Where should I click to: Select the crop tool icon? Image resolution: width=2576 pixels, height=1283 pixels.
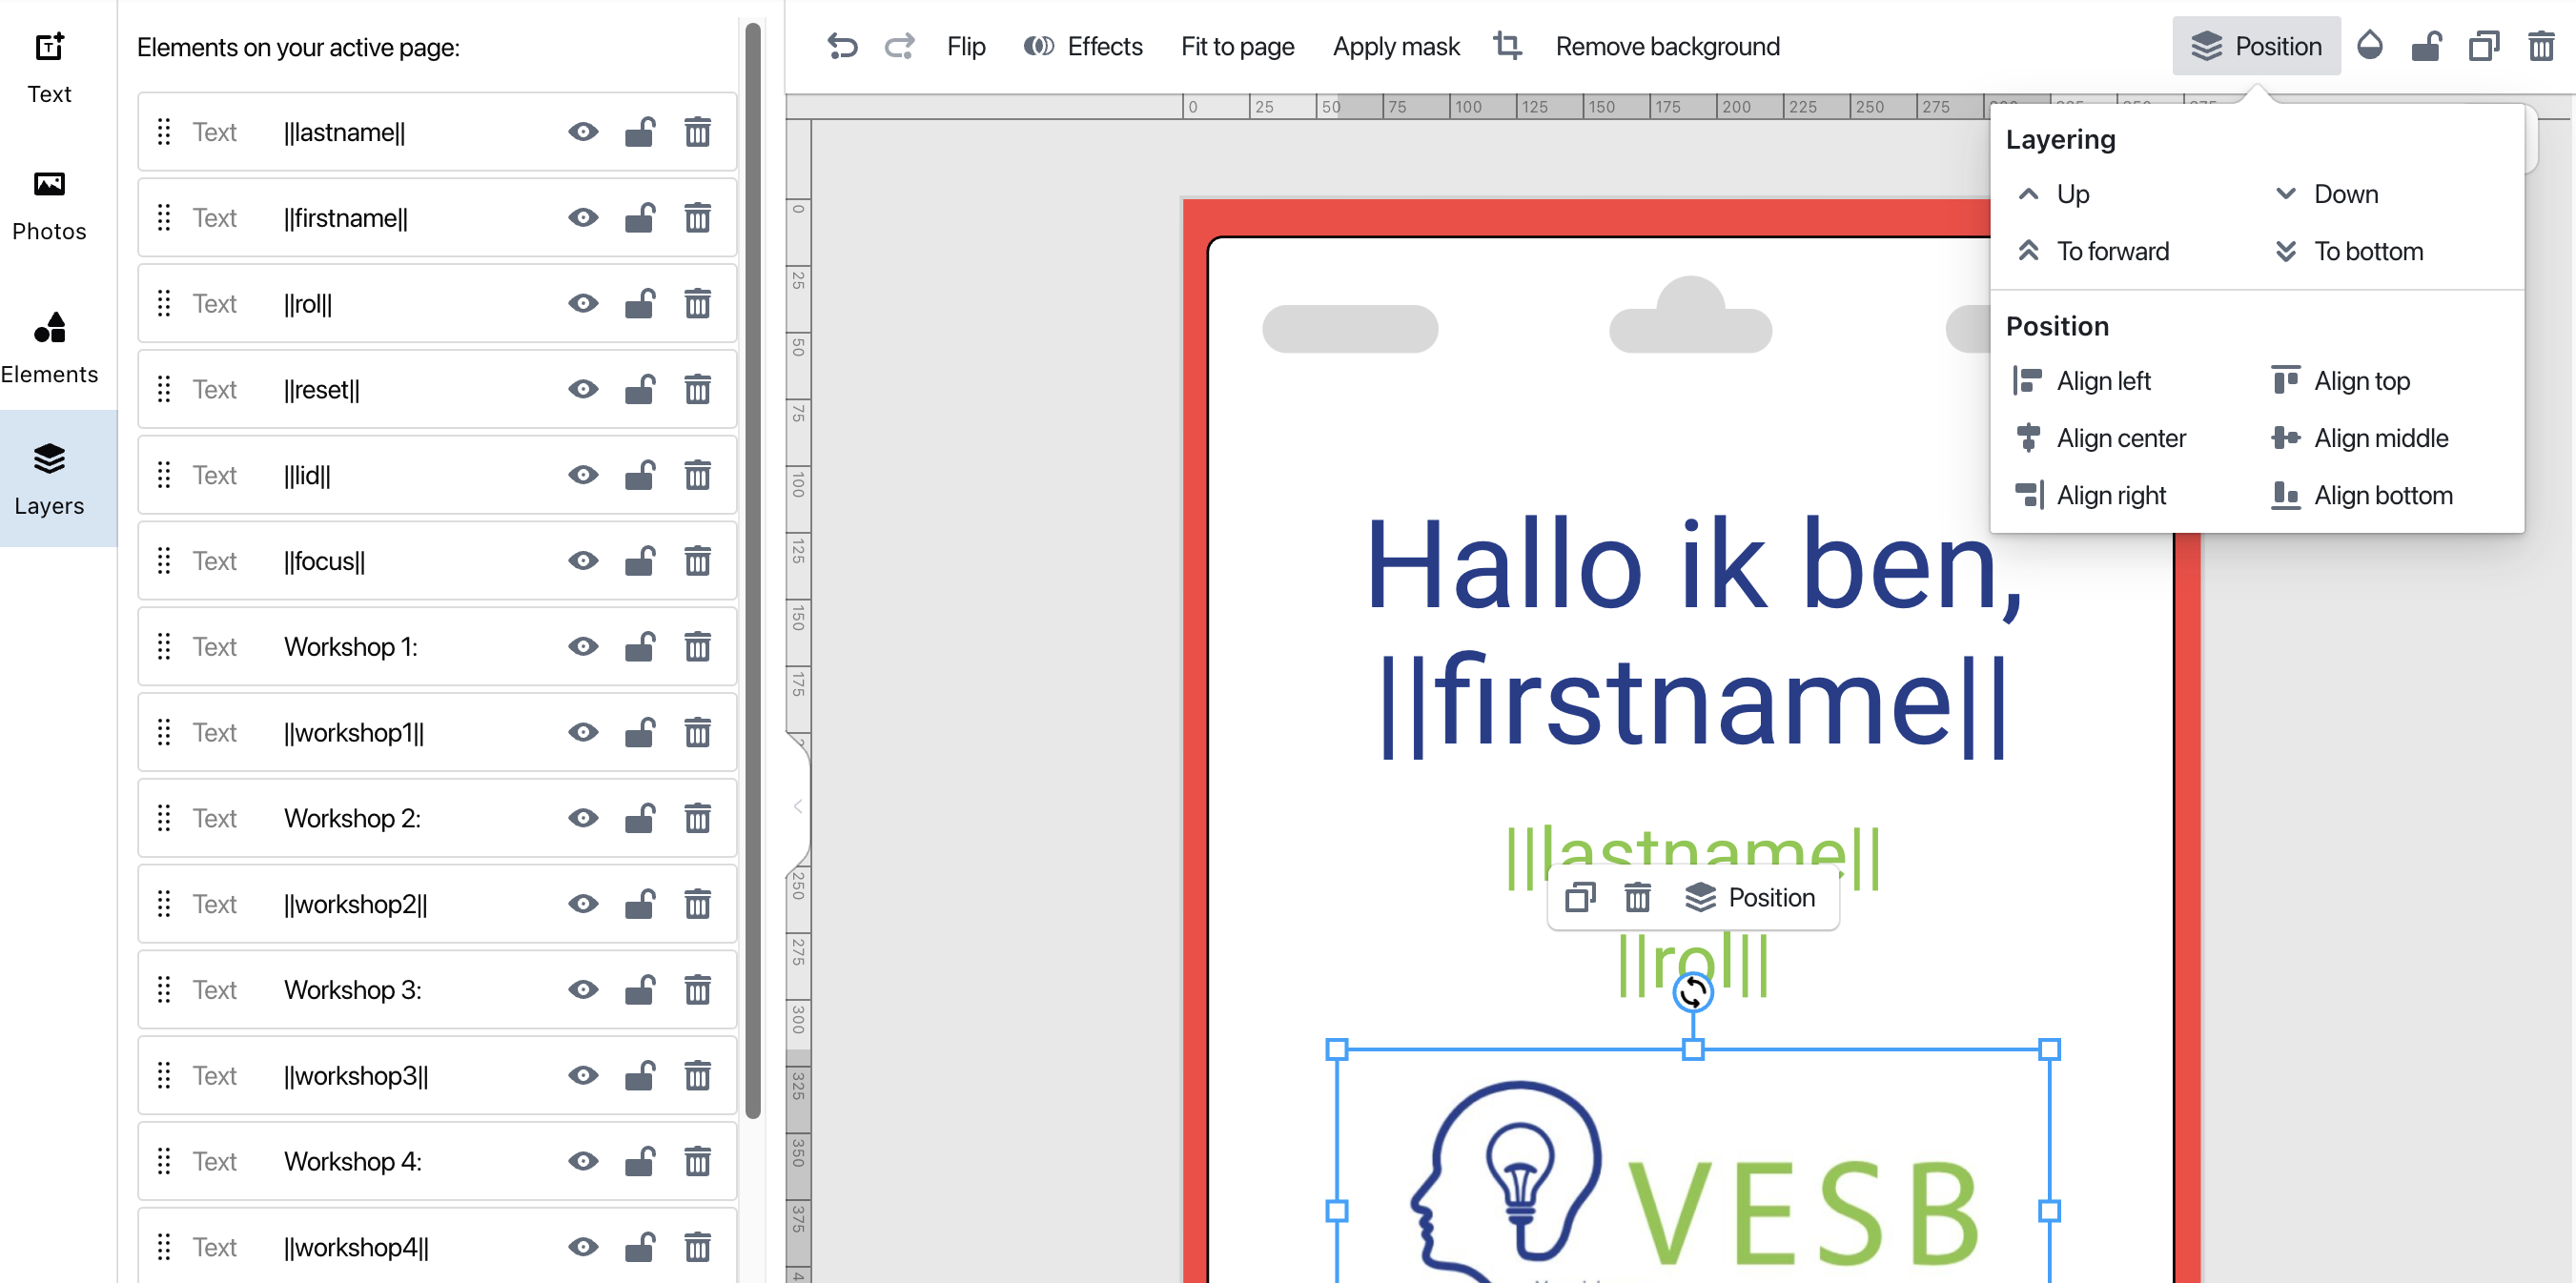click(1507, 46)
